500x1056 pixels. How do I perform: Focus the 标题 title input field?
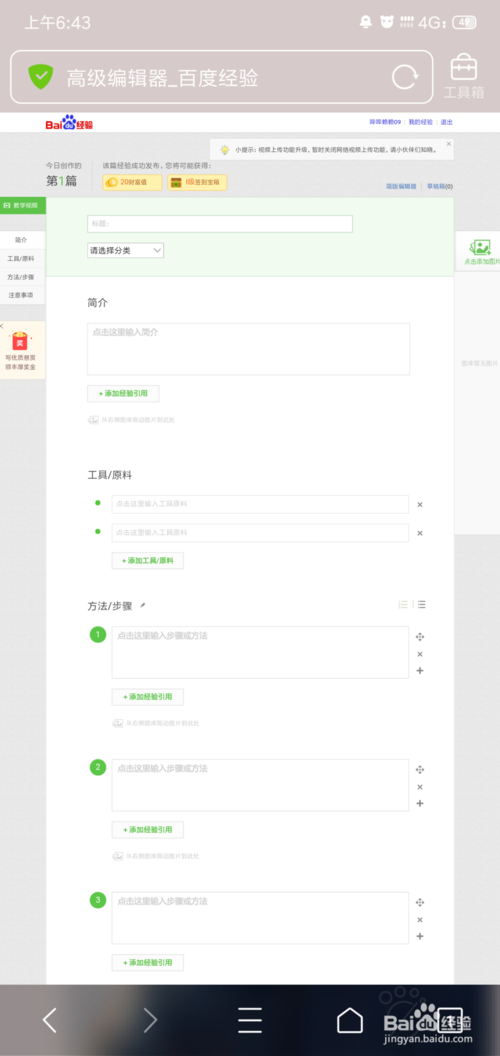coord(220,224)
